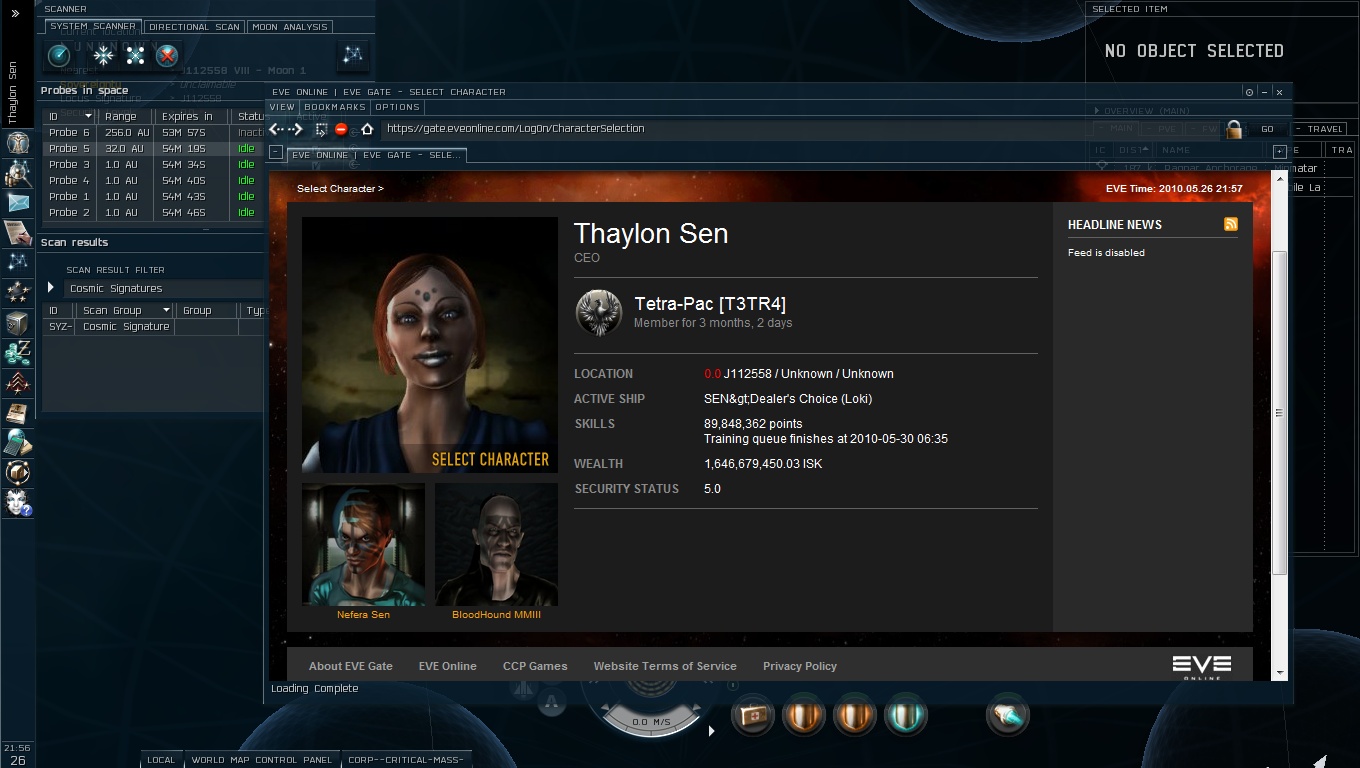Image resolution: width=1360 pixels, height=768 pixels.
Task: Activate the probe launcher module
Action: pos(1007,715)
